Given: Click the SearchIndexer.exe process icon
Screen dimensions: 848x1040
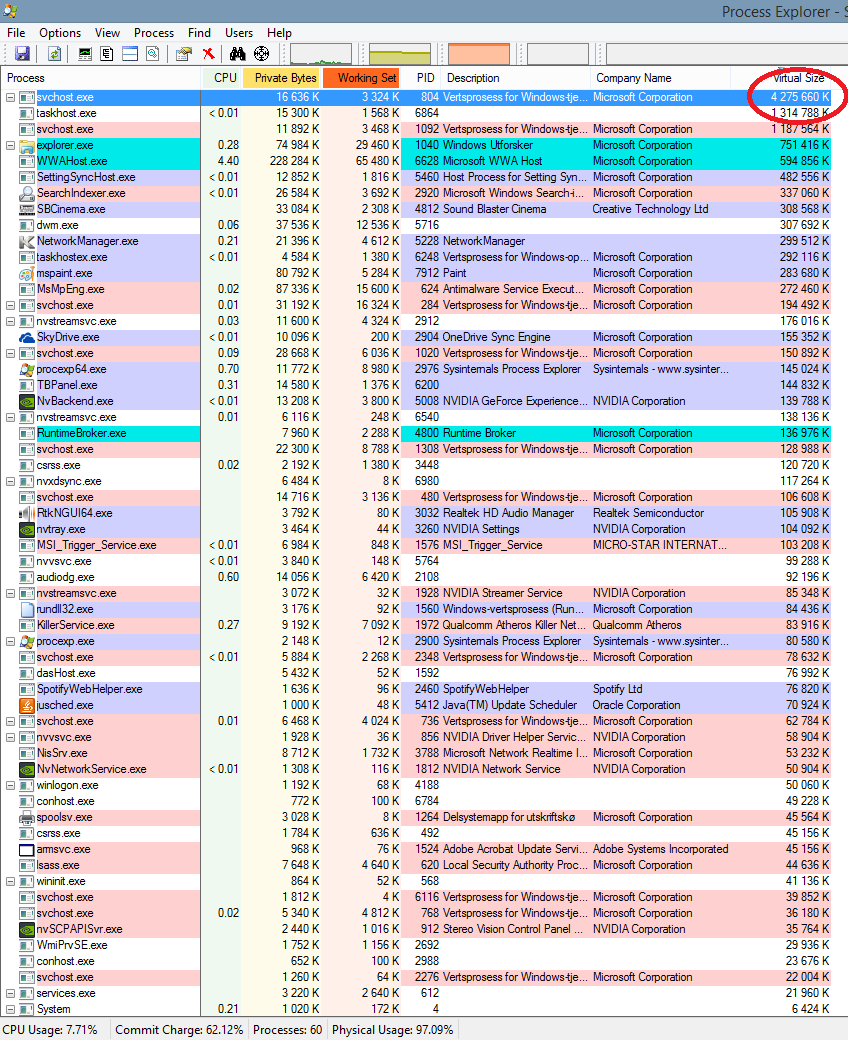Looking at the screenshot, I should (x=27, y=193).
